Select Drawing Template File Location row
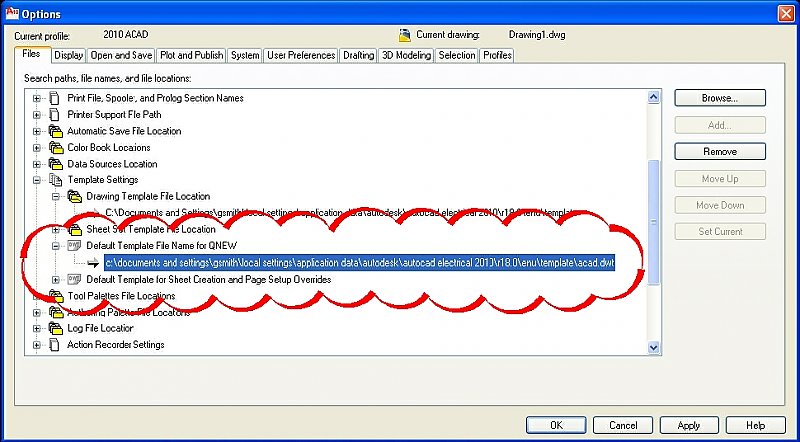This screenshot has height=442, width=800. click(148, 196)
